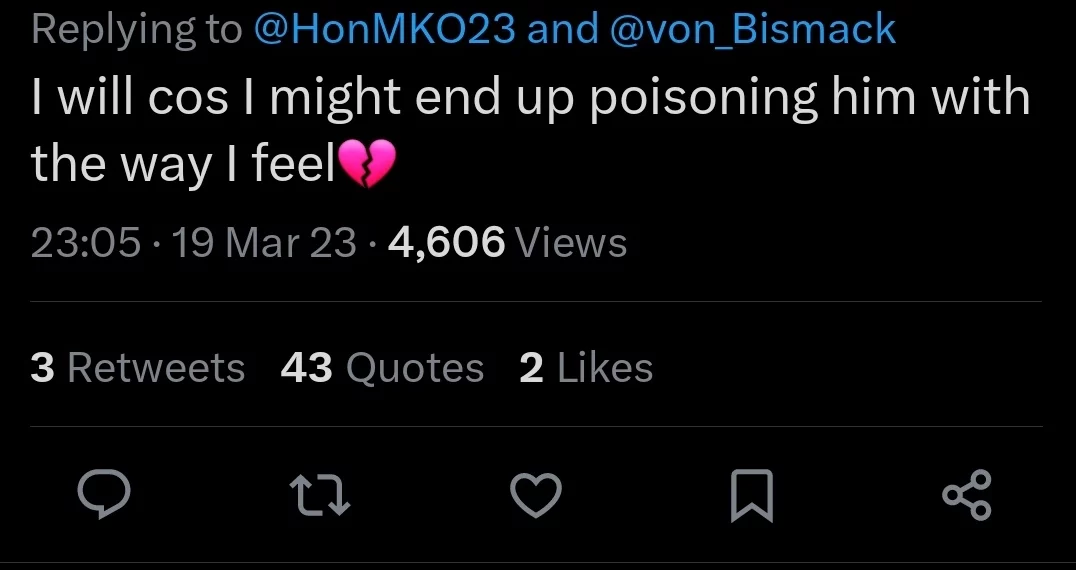
Task: Click the broken heart emoji in the tweet
Action: [x=367, y=164]
